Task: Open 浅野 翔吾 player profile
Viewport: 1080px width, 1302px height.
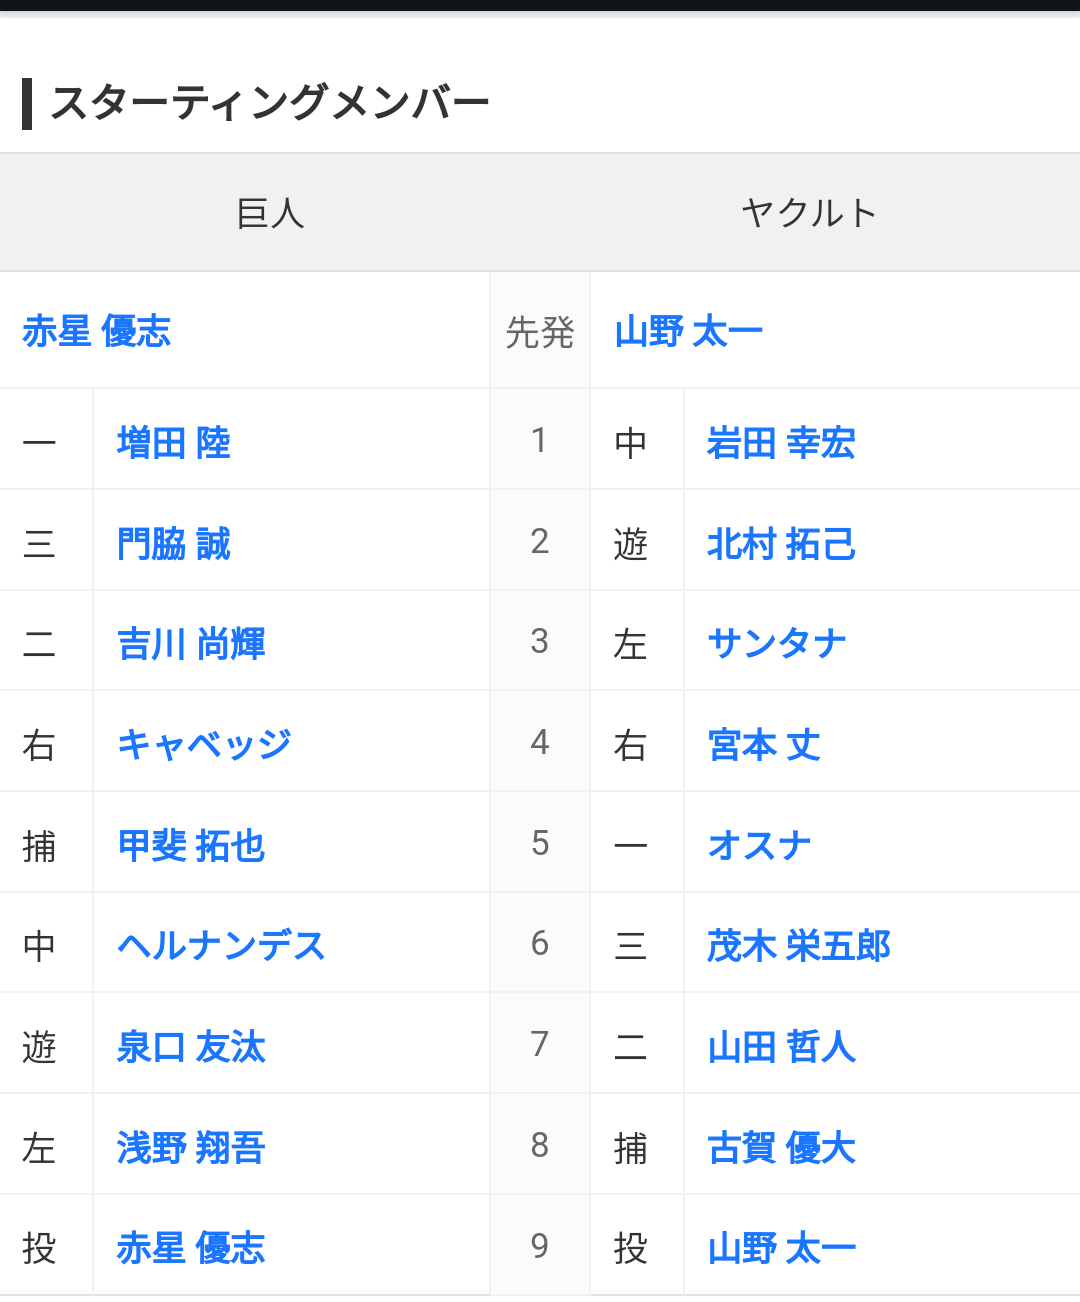Action: 191,1148
